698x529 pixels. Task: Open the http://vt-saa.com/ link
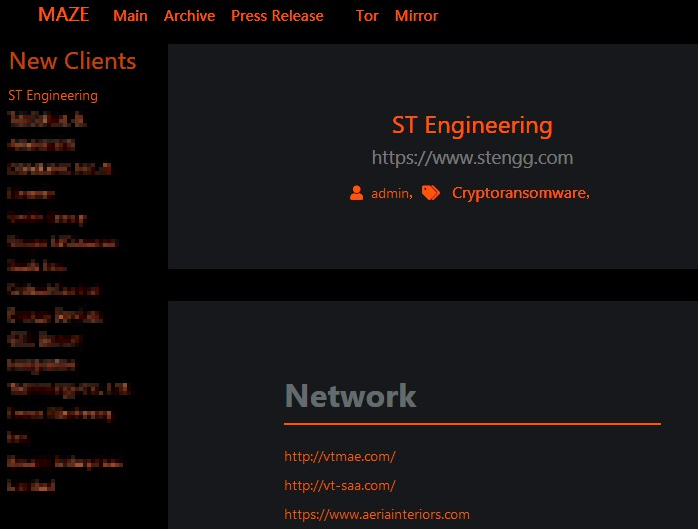pyautogui.click(x=340, y=485)
